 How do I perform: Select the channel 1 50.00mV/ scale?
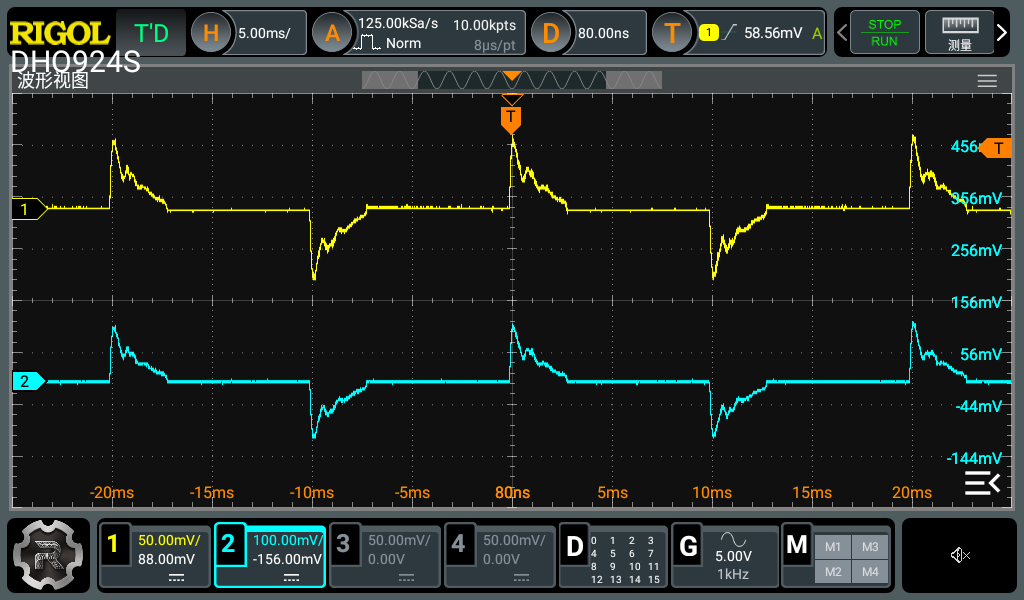(x=169, y=541)
